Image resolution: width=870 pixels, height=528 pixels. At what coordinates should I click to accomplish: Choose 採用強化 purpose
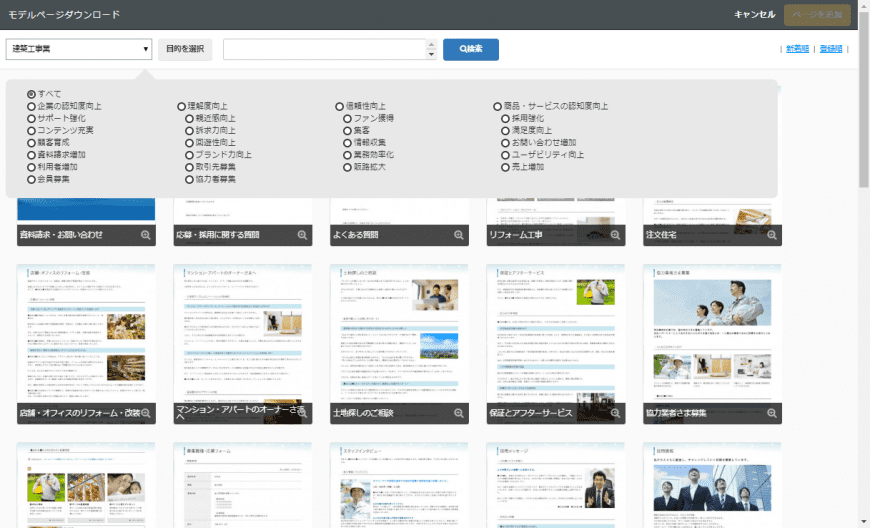coord(505,119)
